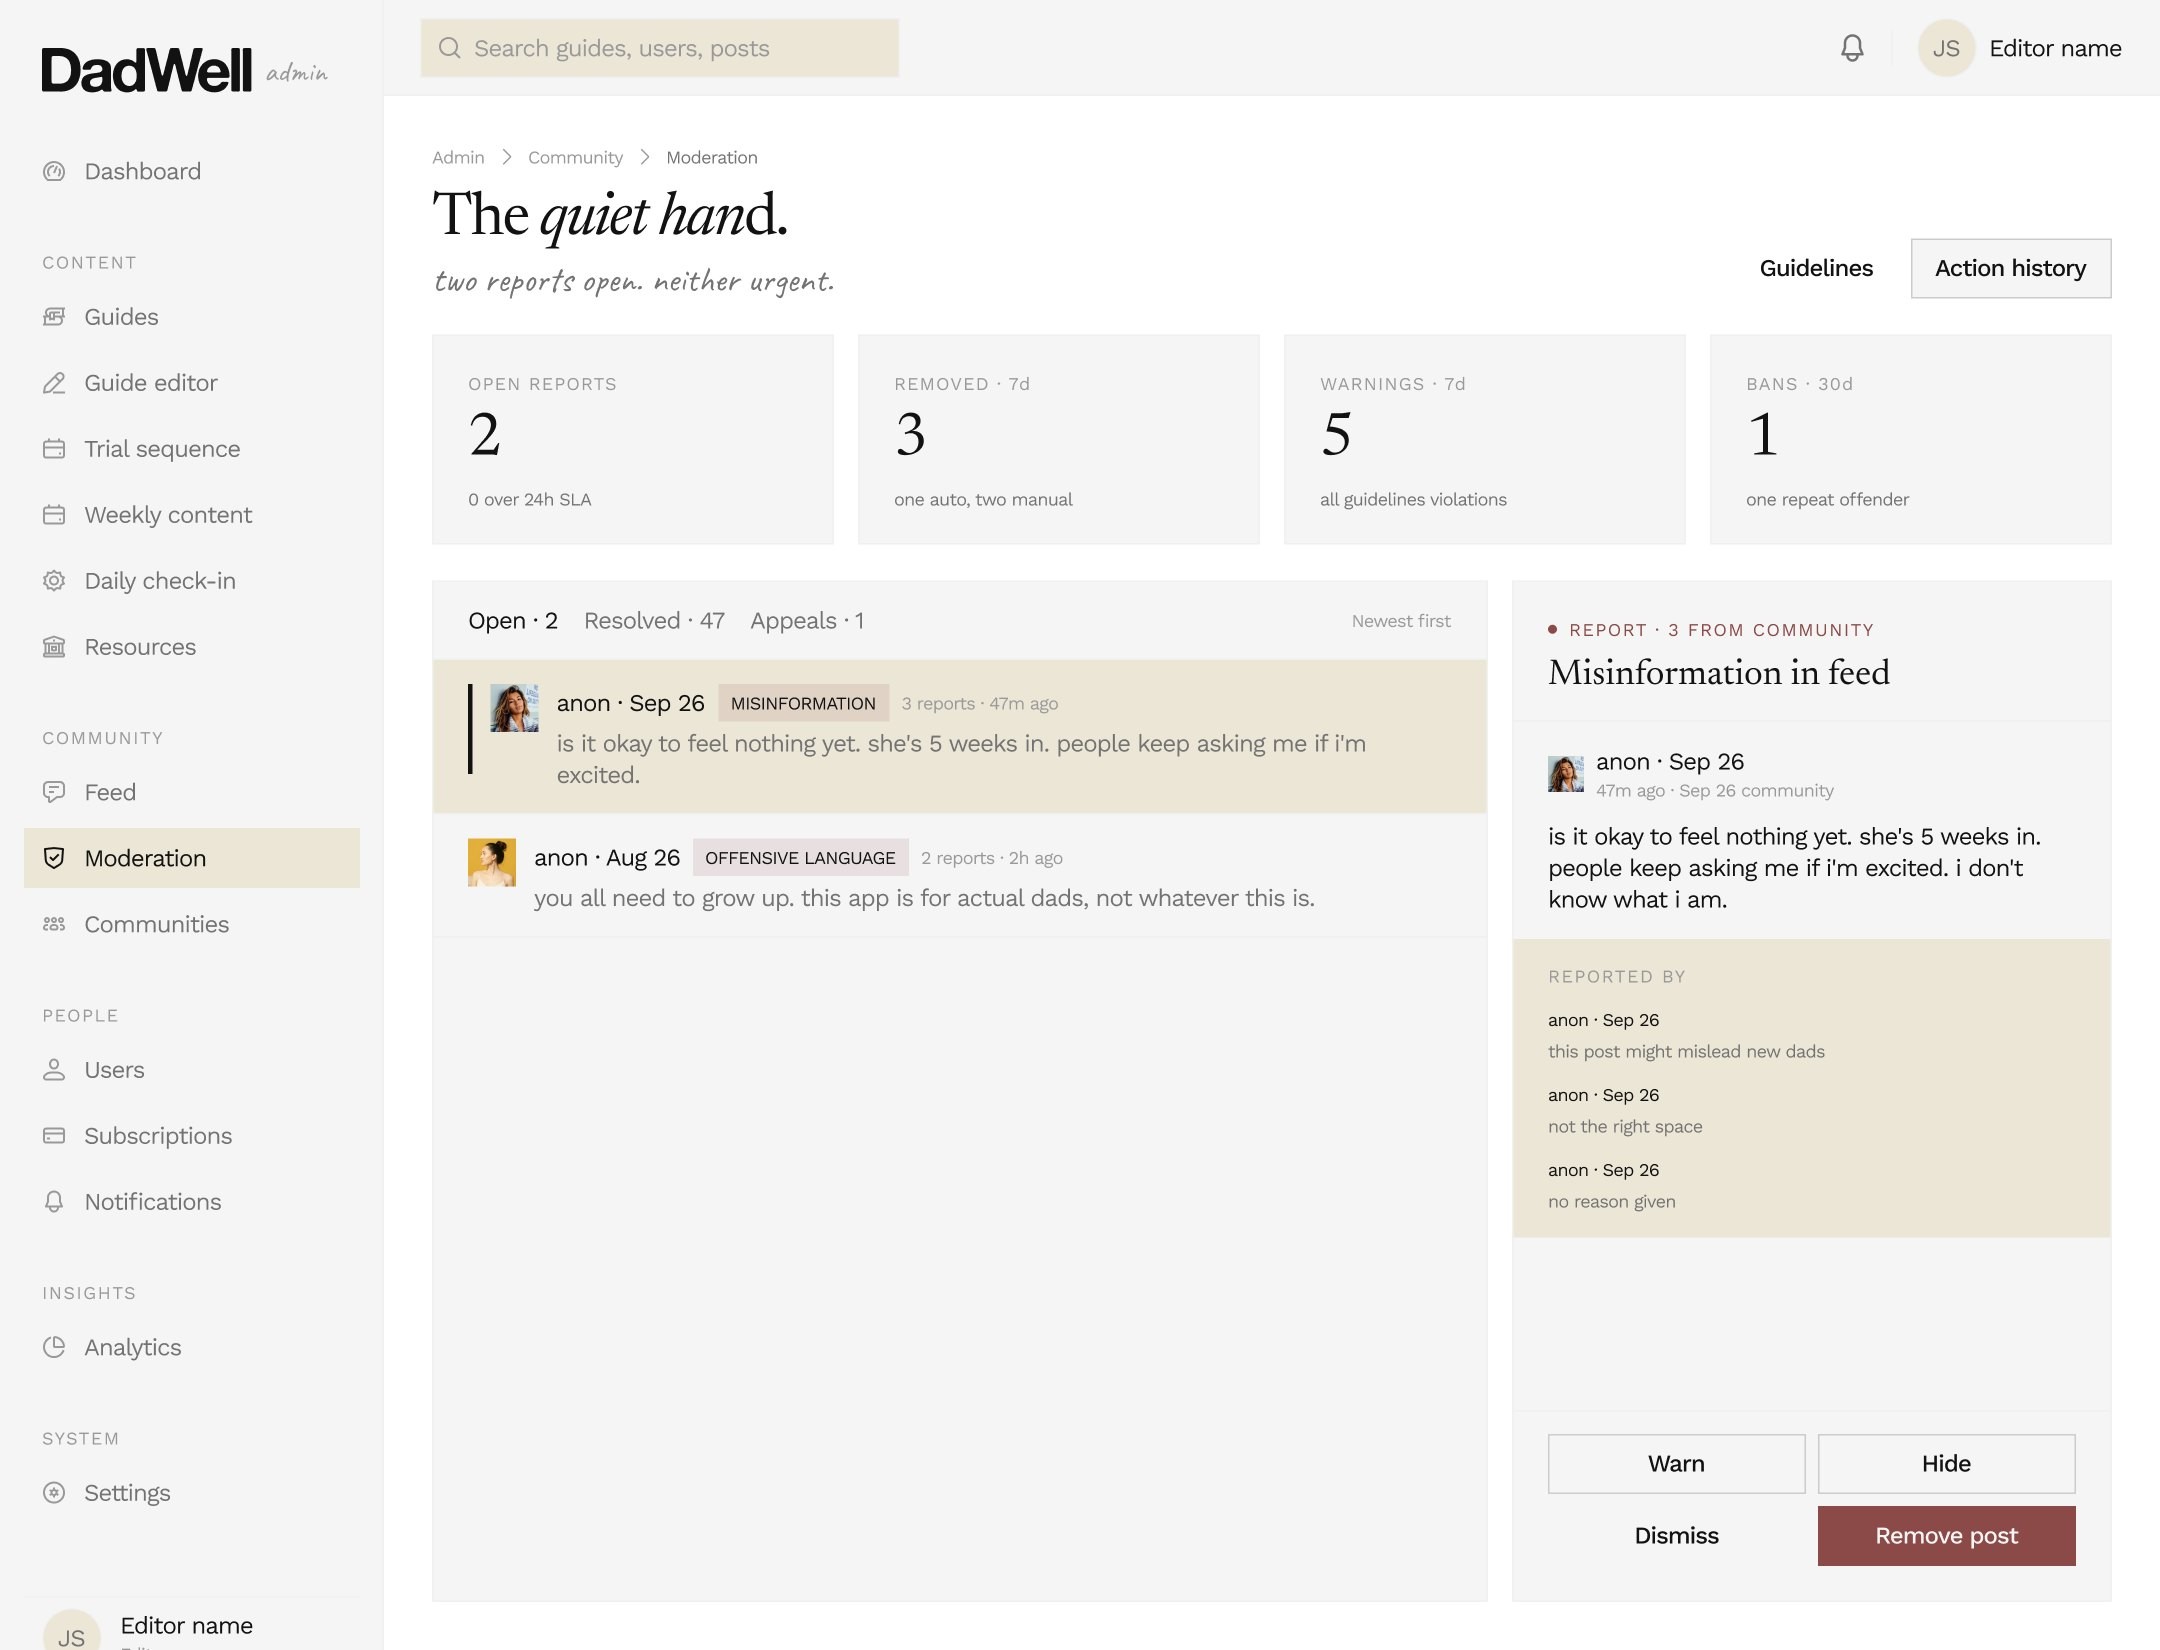This screenshot has width=2160, height=1650.
Task: Click the anon Sep 26 avatar in report list
Action: point(514,708)
